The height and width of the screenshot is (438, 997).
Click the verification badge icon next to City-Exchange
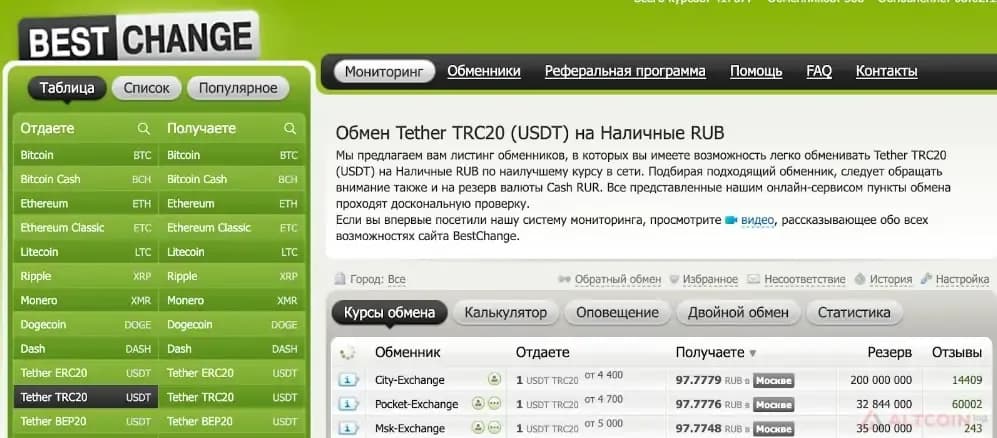tap(494, 380)
